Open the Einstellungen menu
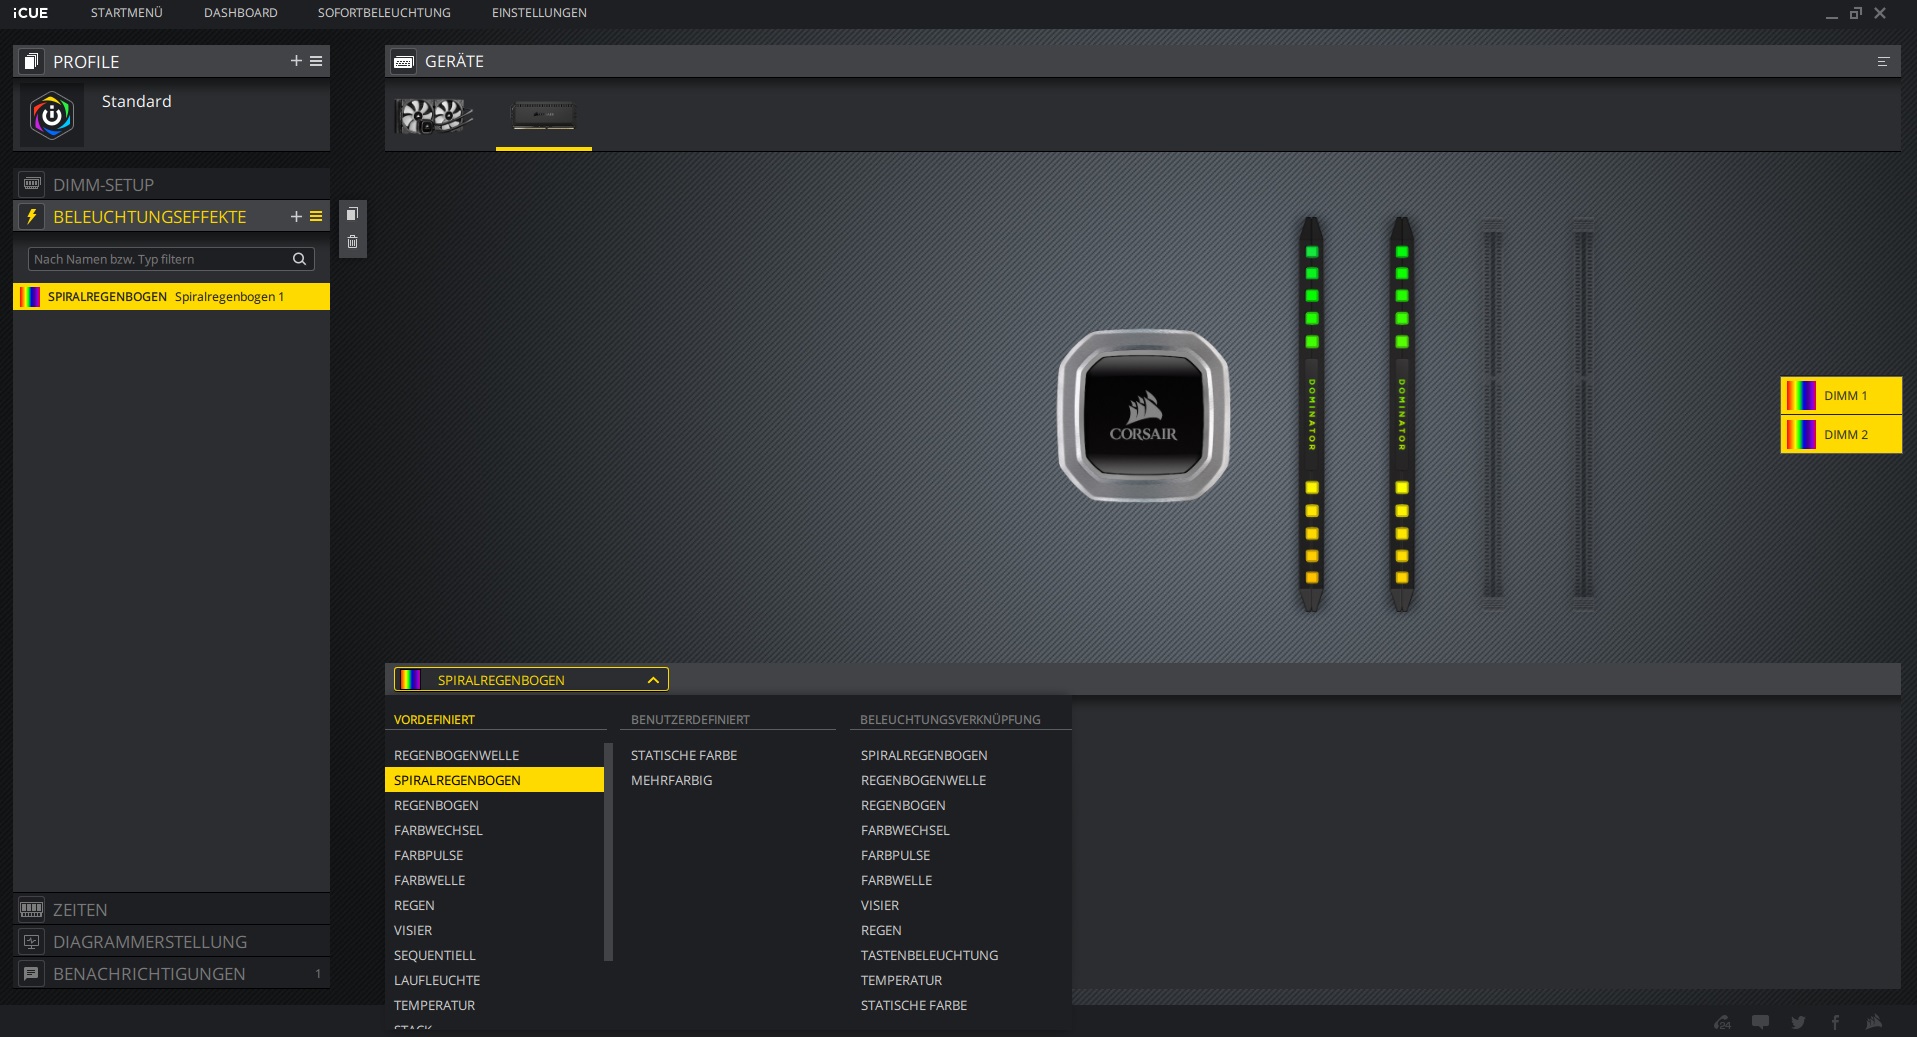The height and width of the screenshot is (1037, 1917). click(539, 13)
